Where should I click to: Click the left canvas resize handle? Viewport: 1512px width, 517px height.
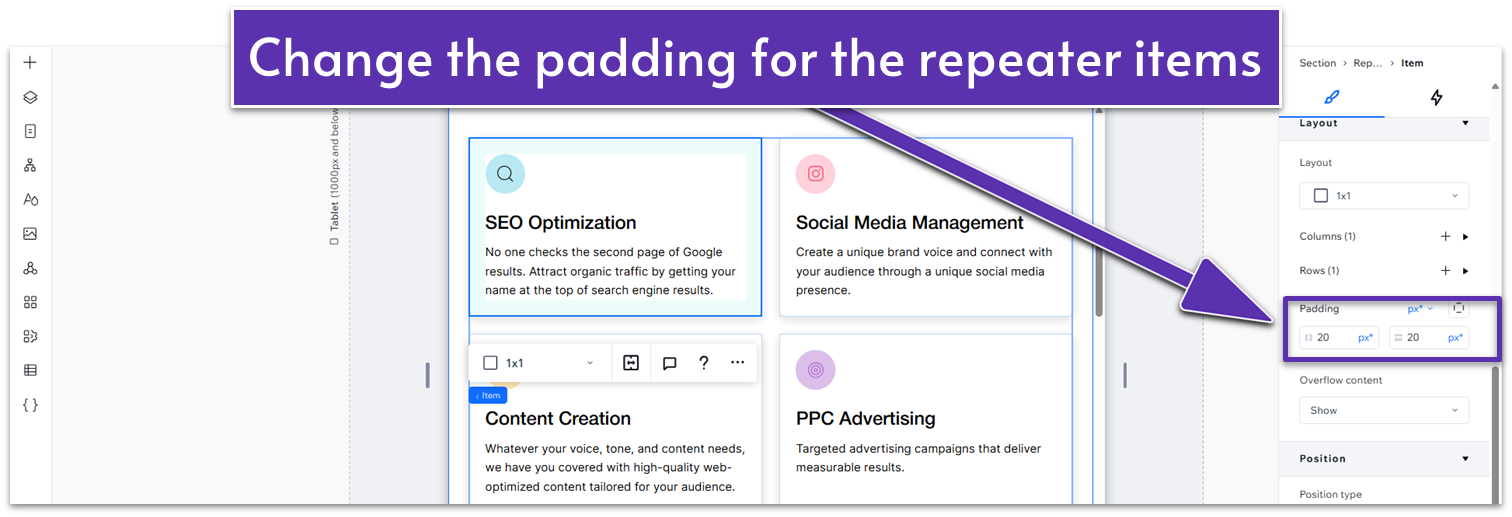(x=428, y=375)
